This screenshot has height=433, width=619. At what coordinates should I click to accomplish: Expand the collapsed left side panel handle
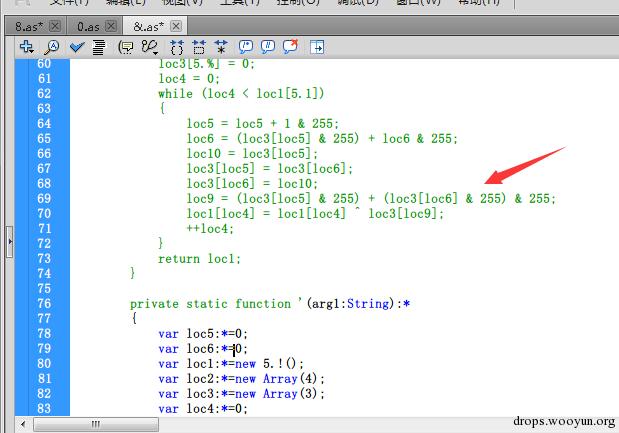coord(9,241)
